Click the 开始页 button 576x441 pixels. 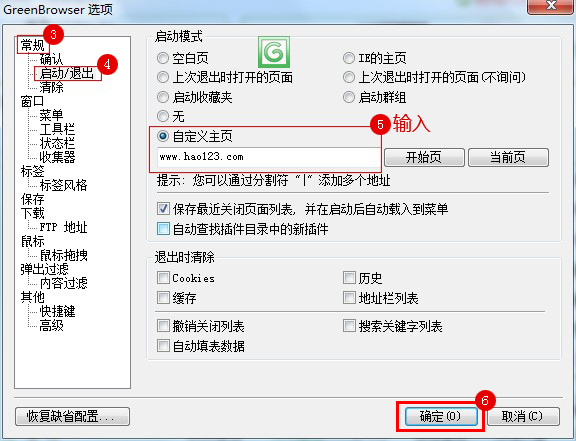(424, 157)
